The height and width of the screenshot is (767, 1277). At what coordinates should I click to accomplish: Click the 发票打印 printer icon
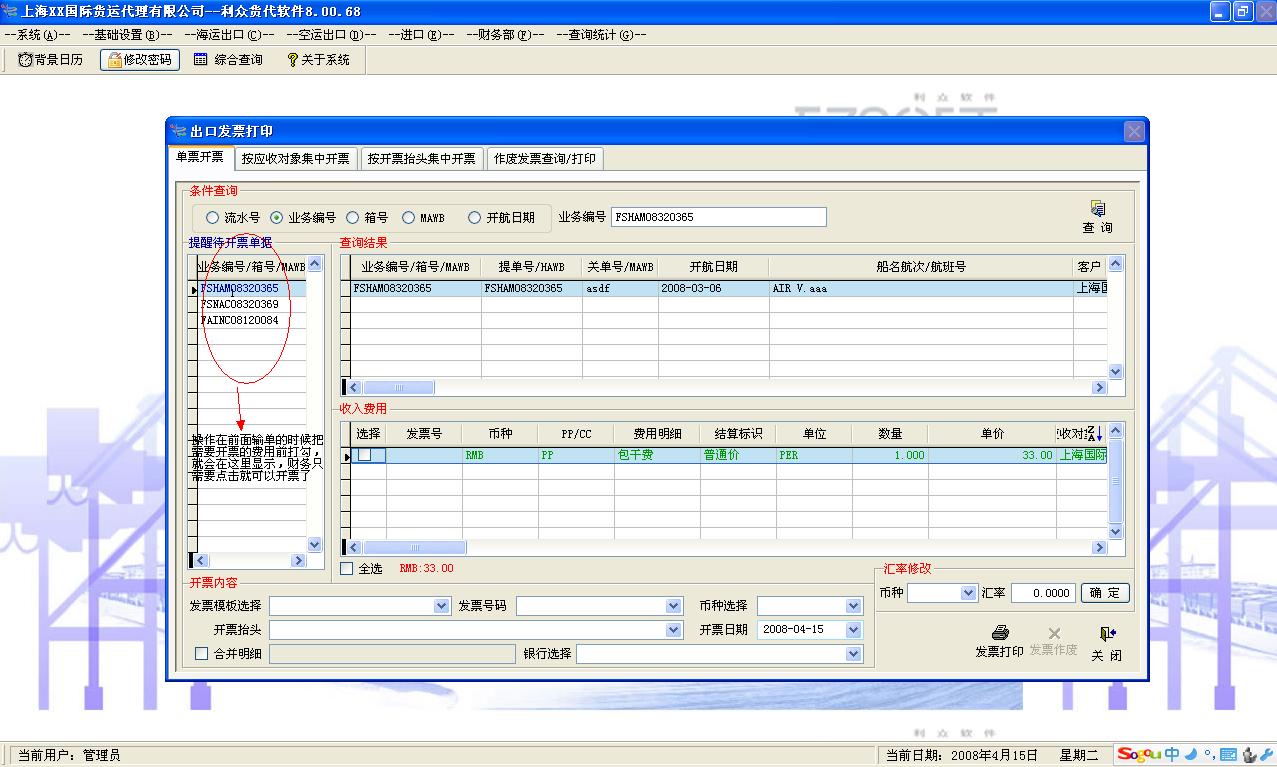(999, 633)
